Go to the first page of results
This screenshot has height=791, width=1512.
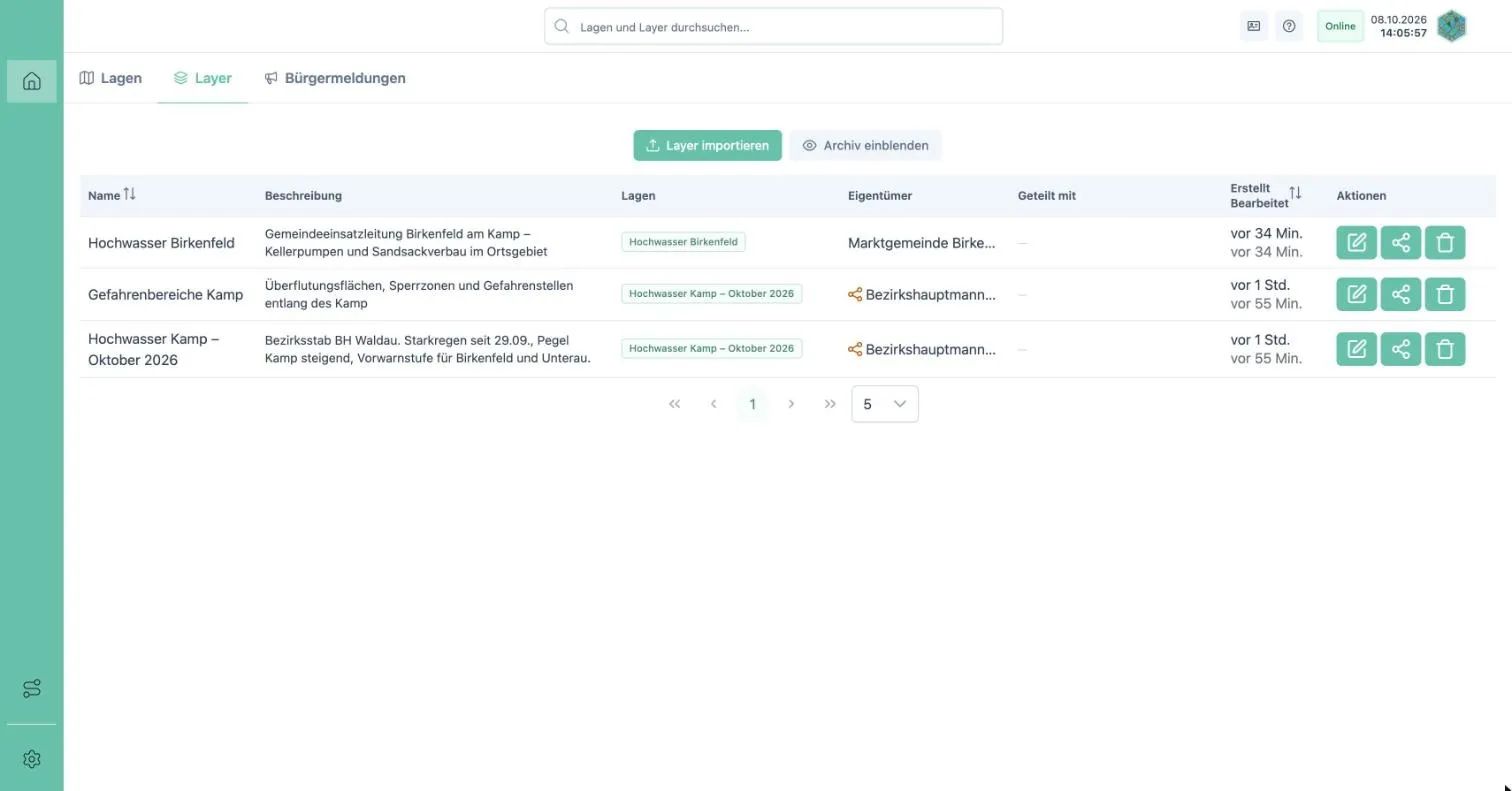click(x=674, y=404)
